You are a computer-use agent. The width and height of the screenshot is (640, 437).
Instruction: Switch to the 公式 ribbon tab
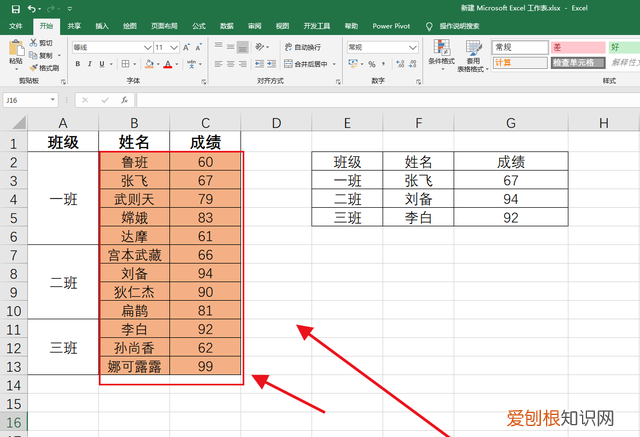click(199, 26)
